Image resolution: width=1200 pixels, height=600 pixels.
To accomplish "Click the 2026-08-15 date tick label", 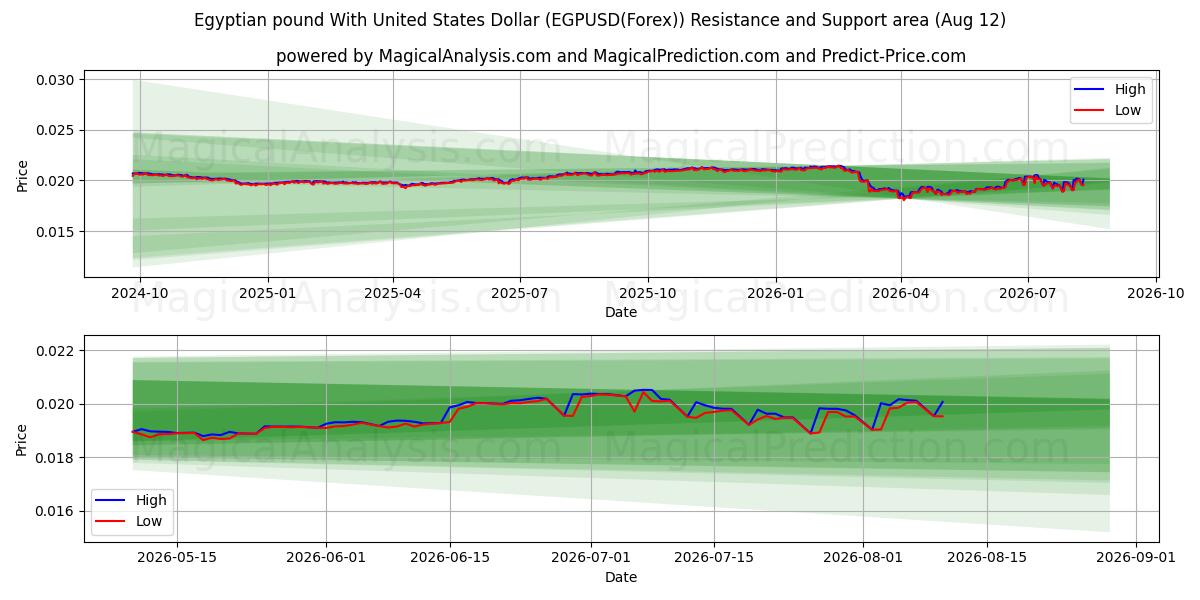I will (987, 558).
